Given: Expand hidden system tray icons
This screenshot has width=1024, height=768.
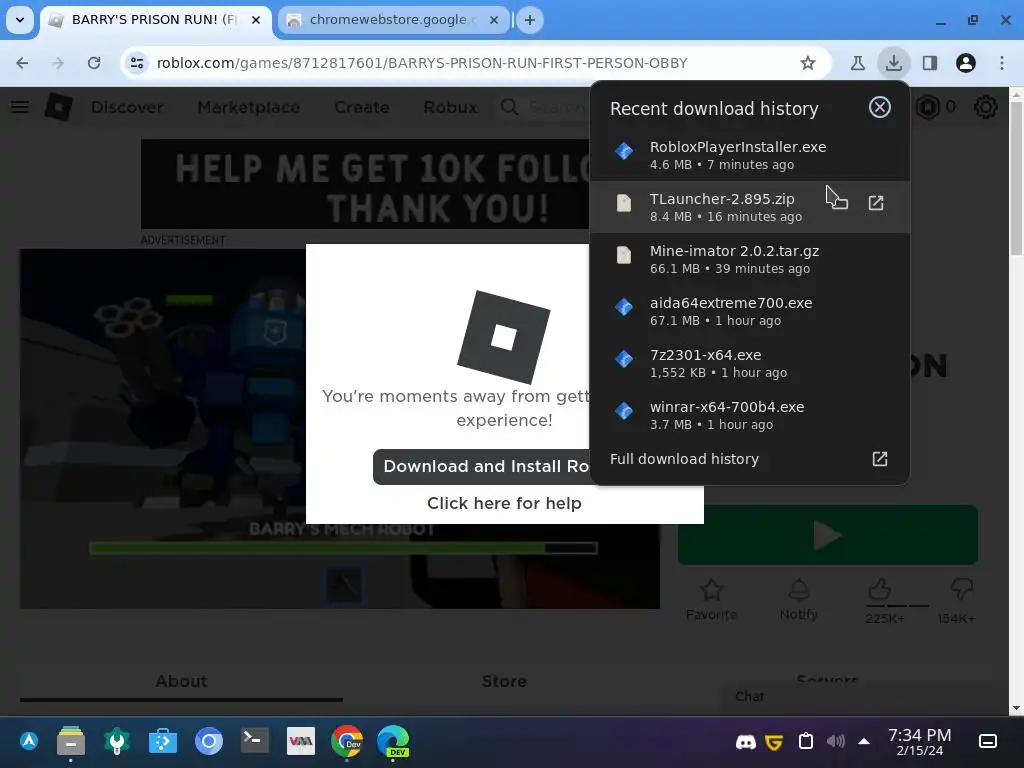Looking at the screenshot, I should pyautogui.click(x=863, y=741).
